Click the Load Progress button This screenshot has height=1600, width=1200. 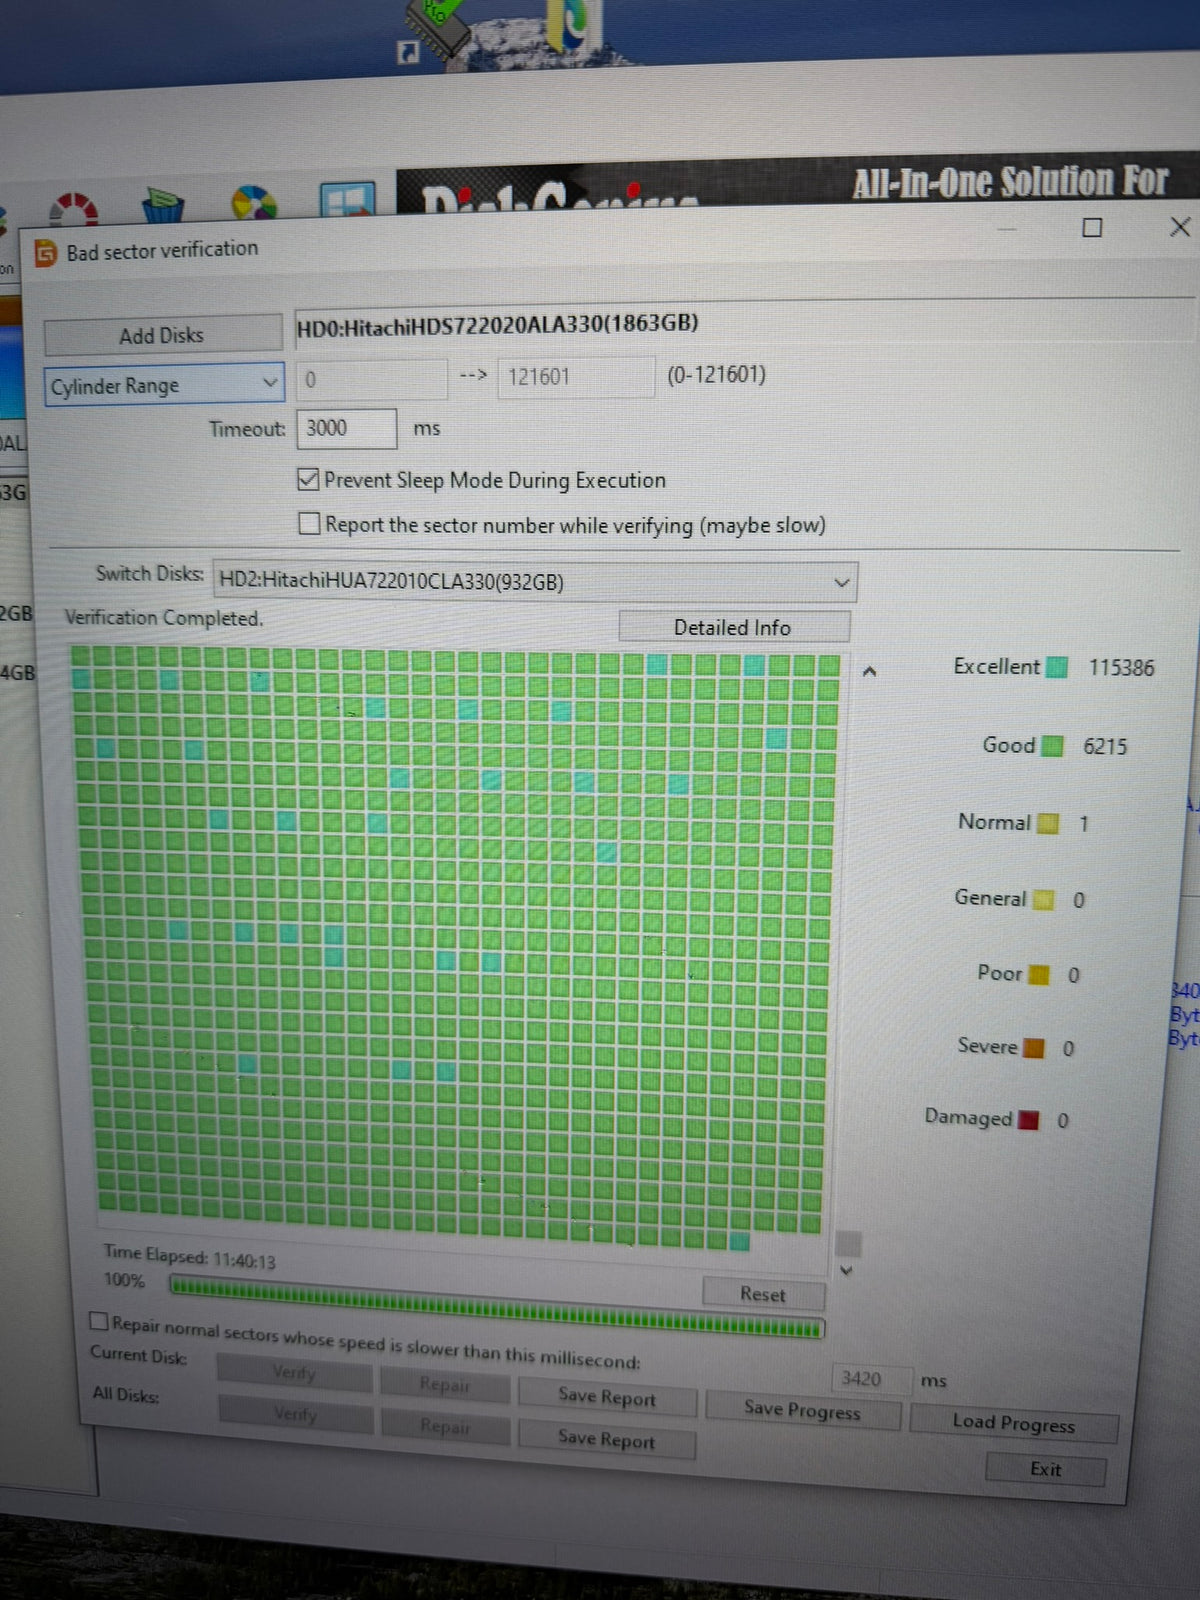click(1013, 1424)
